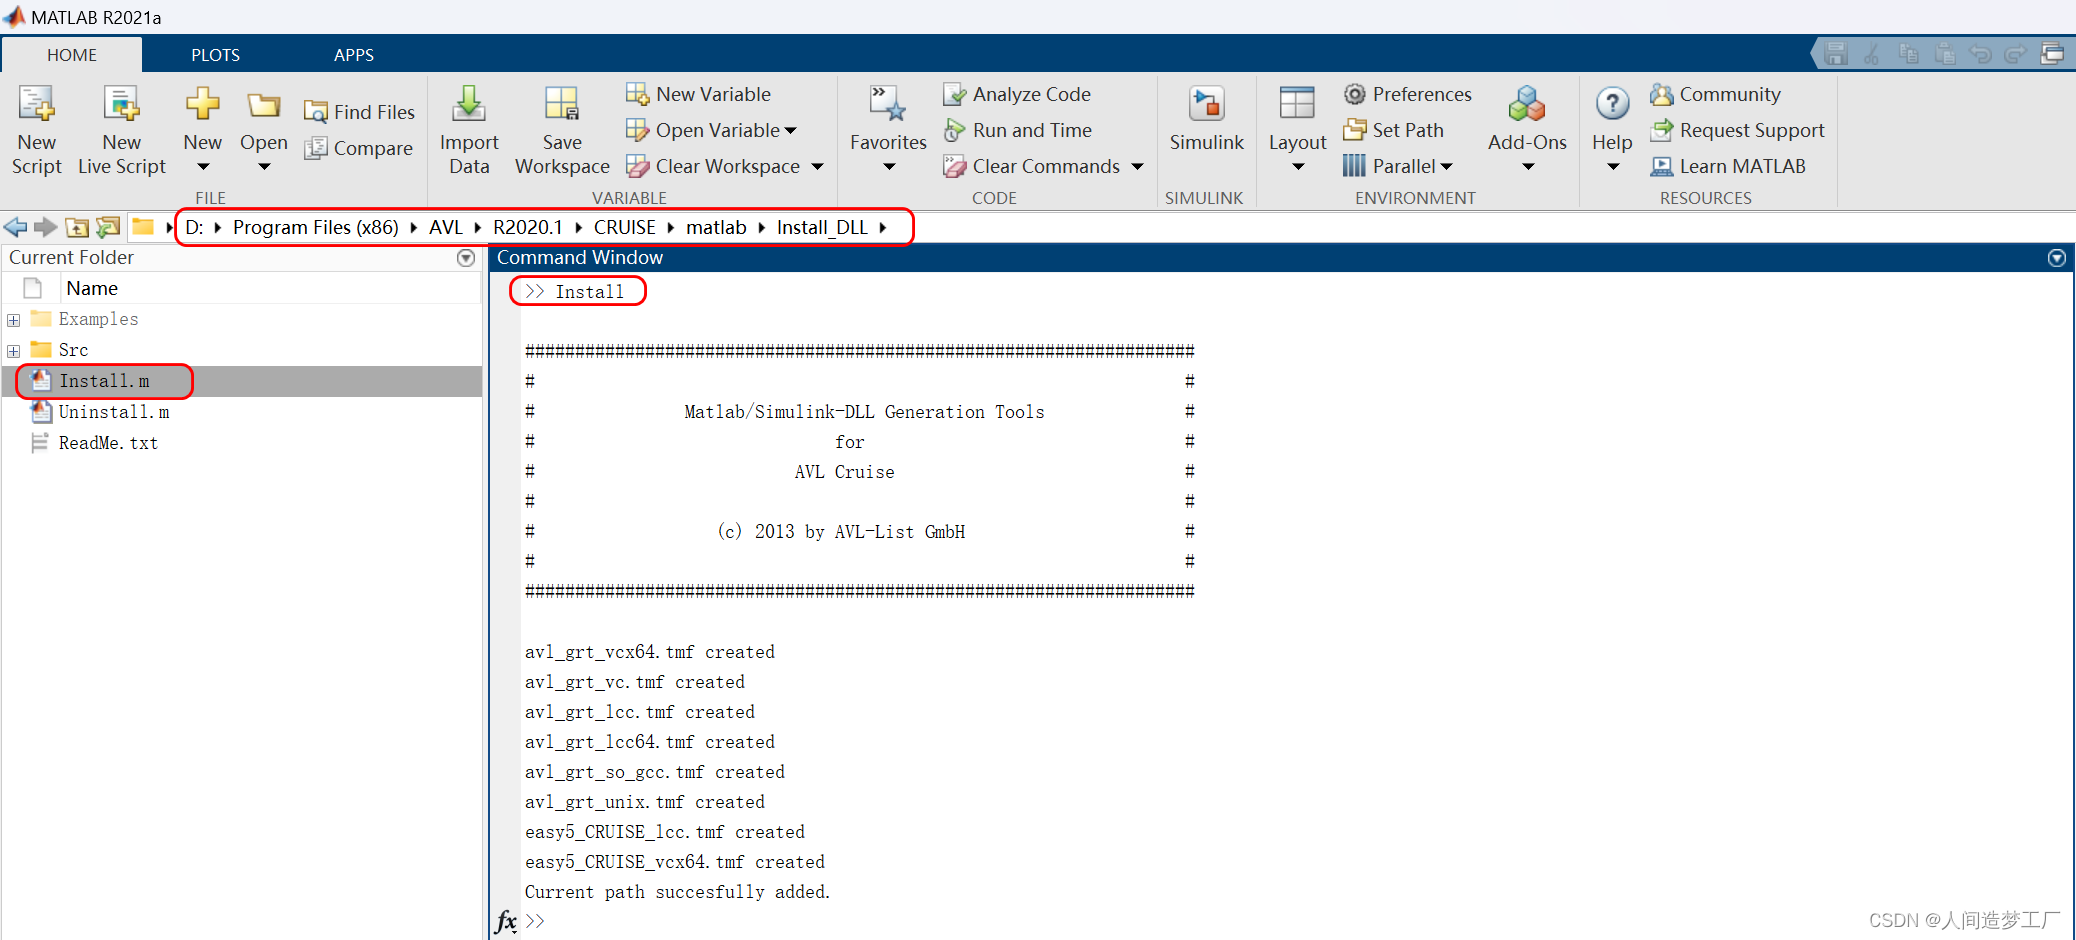2076x940 pixels.
Task: Jump to matlab folder in path
Action: [x=716, y=227]
